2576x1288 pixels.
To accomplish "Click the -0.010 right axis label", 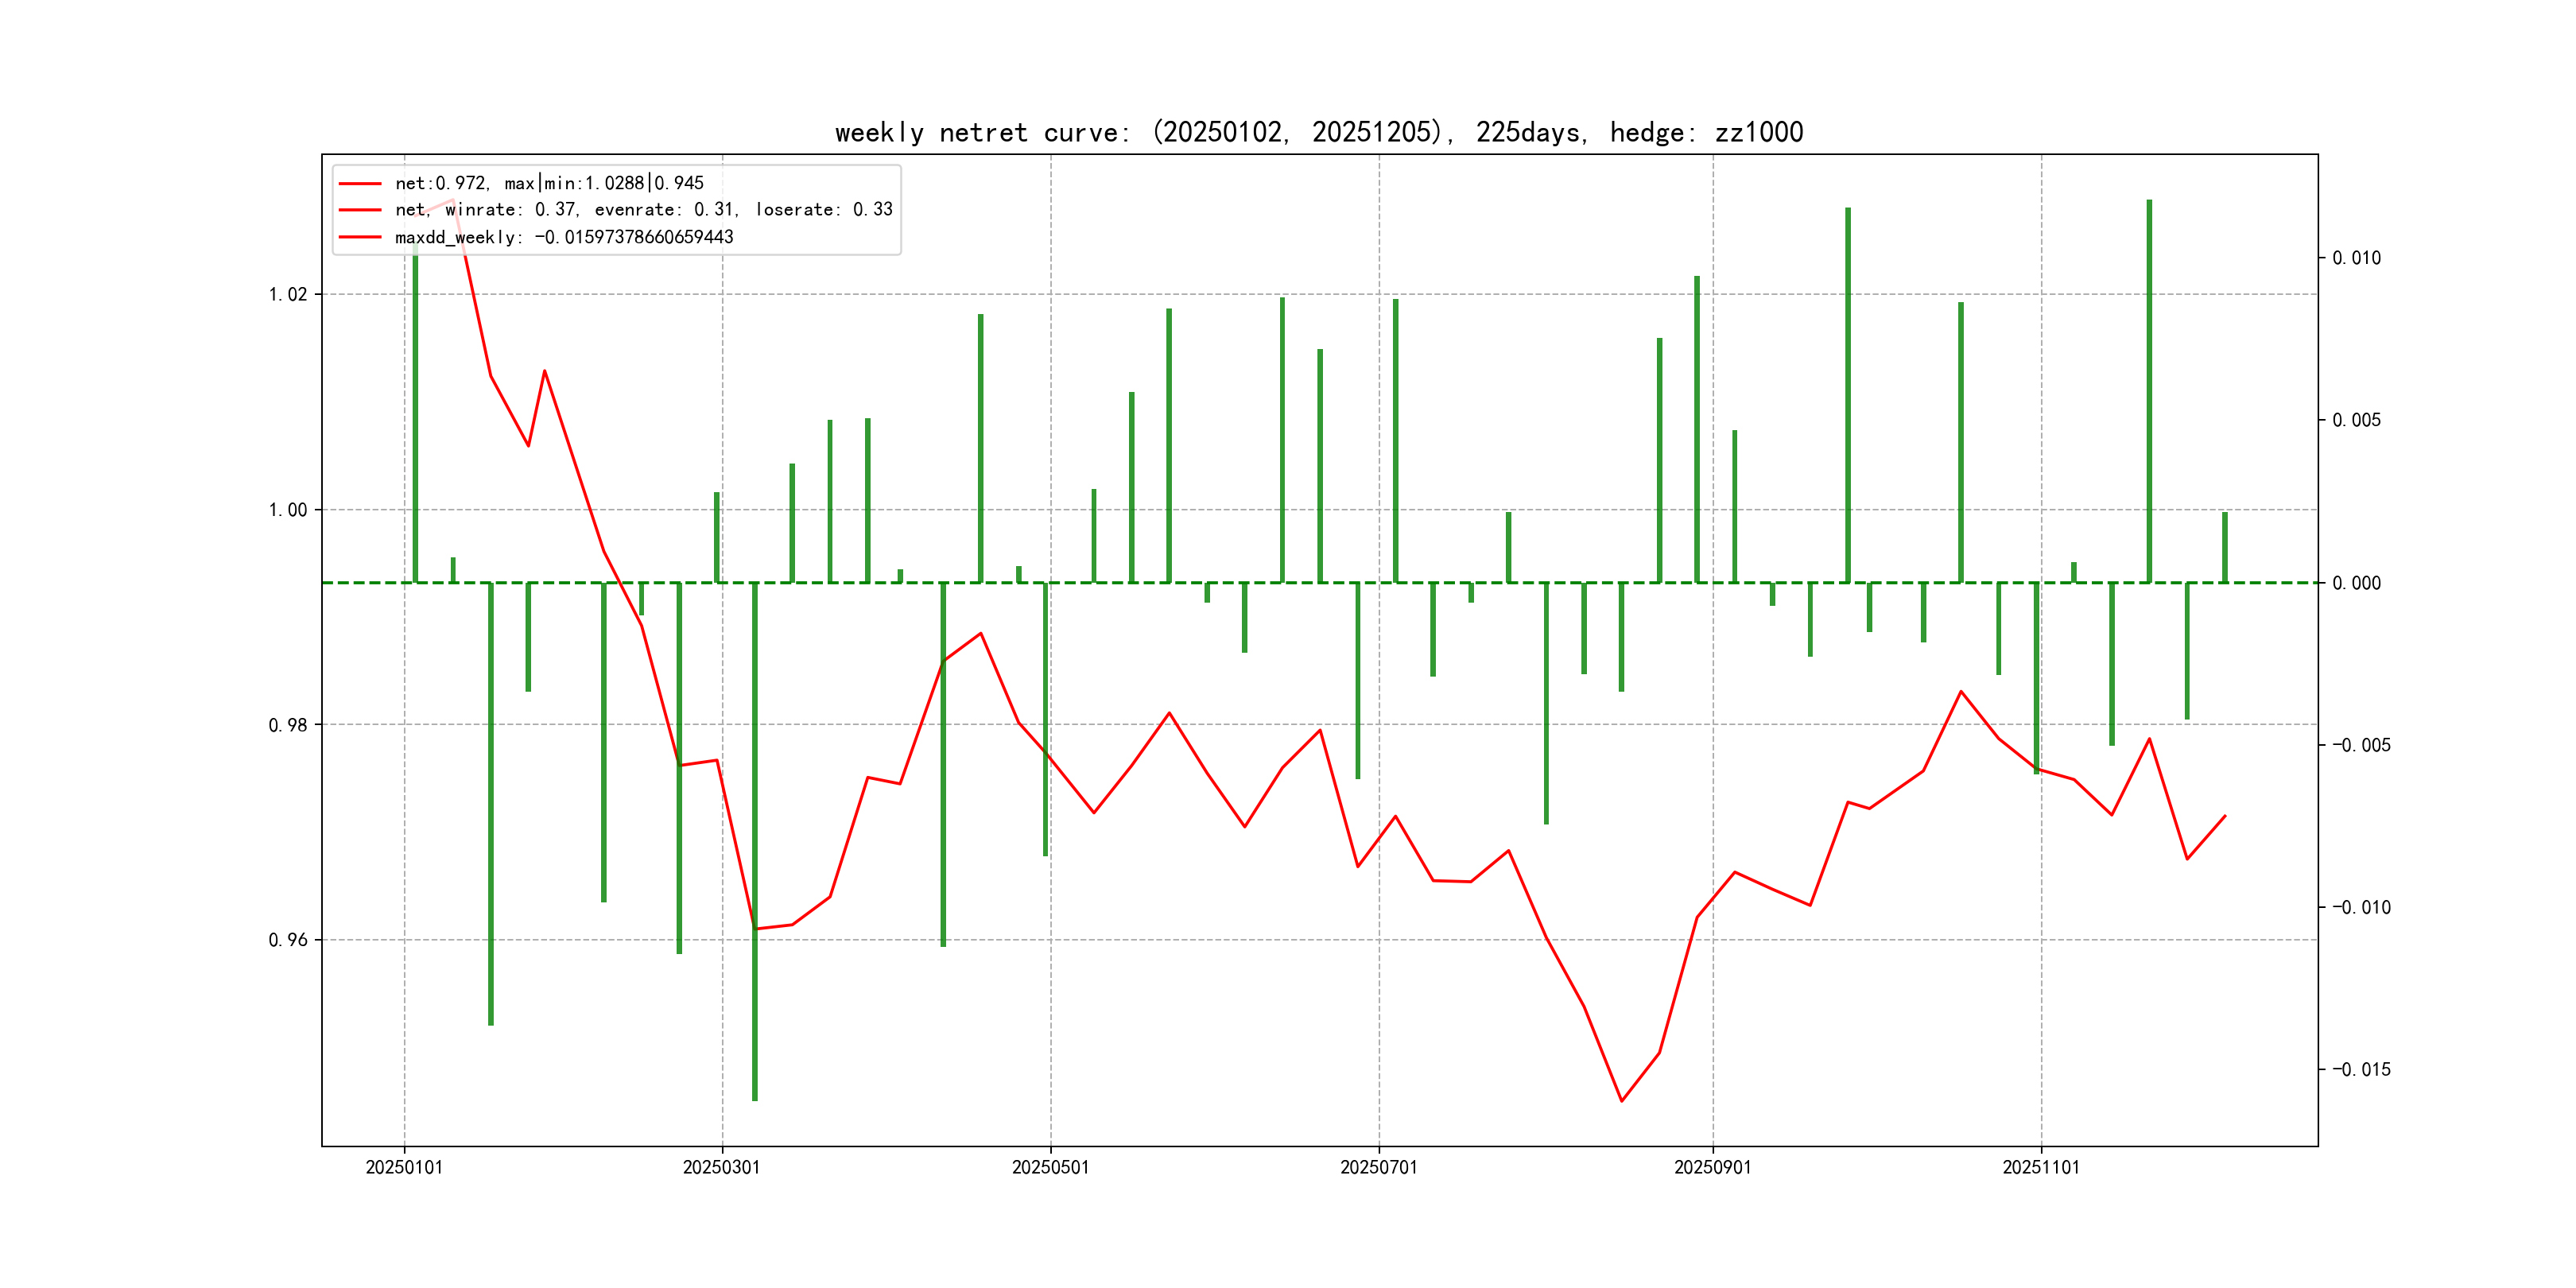I will coord(2361,908).
